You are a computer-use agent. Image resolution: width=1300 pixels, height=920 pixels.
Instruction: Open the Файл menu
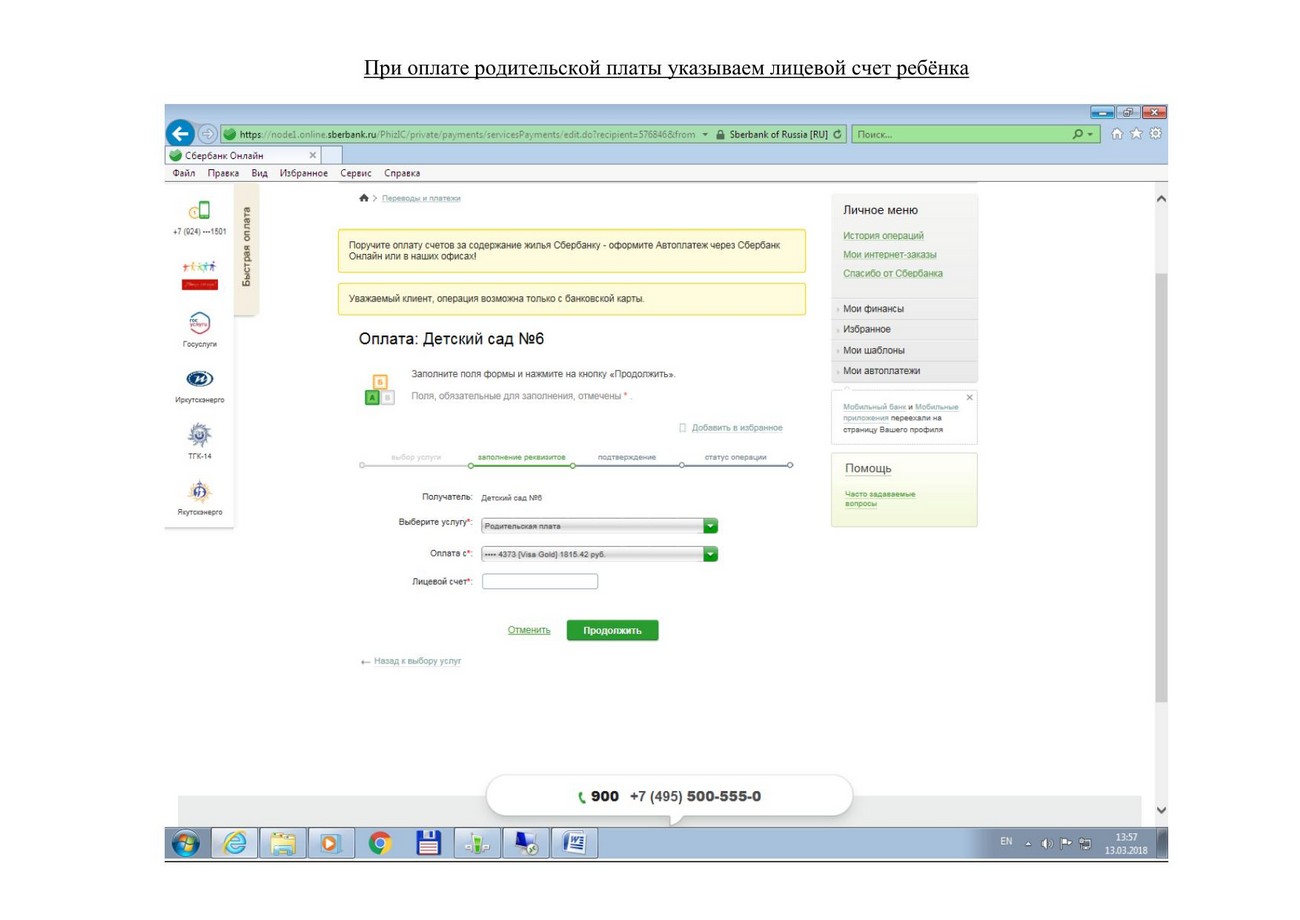[x=184, y=173]
